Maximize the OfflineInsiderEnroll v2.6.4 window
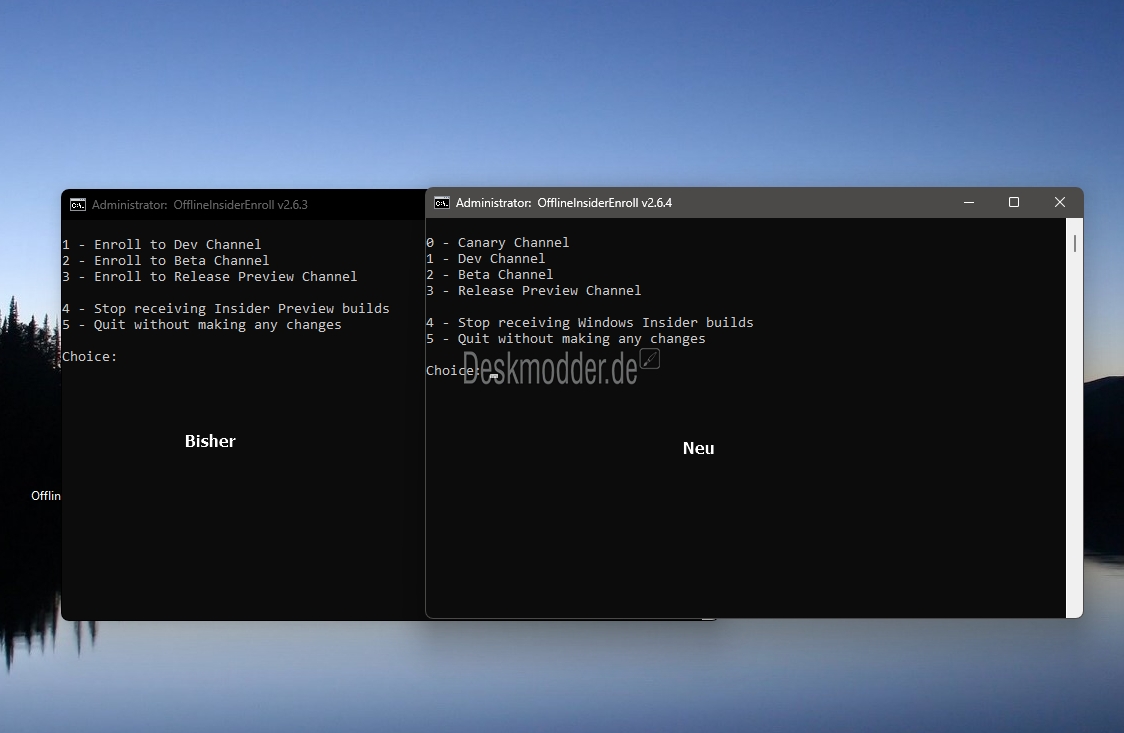Viewport: 1124px width, 733px height. [x=1014, y=203]
